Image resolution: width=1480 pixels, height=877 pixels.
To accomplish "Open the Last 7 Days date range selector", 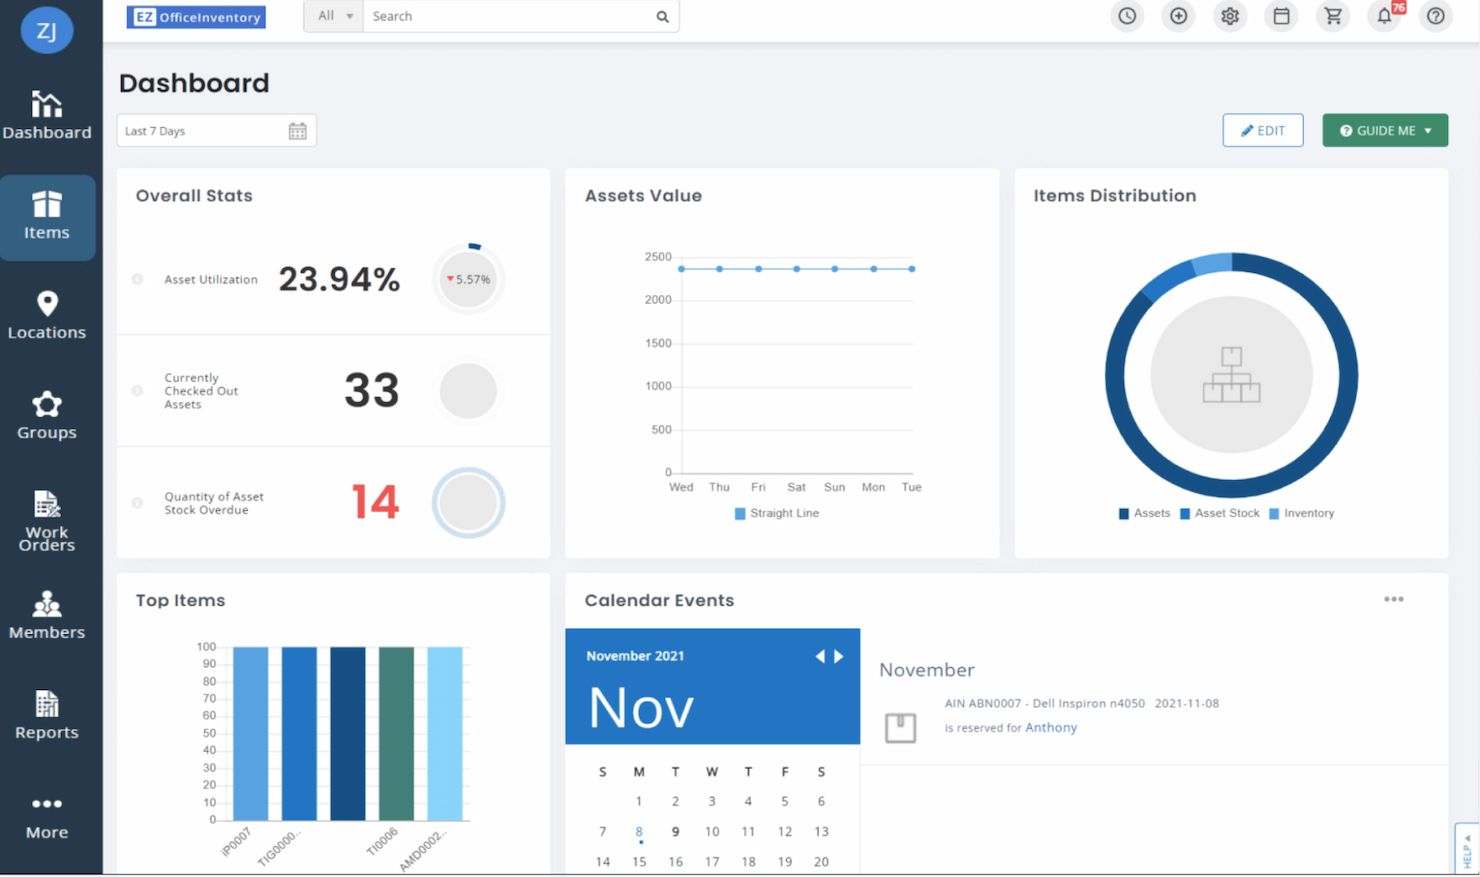I will point(216,130).
